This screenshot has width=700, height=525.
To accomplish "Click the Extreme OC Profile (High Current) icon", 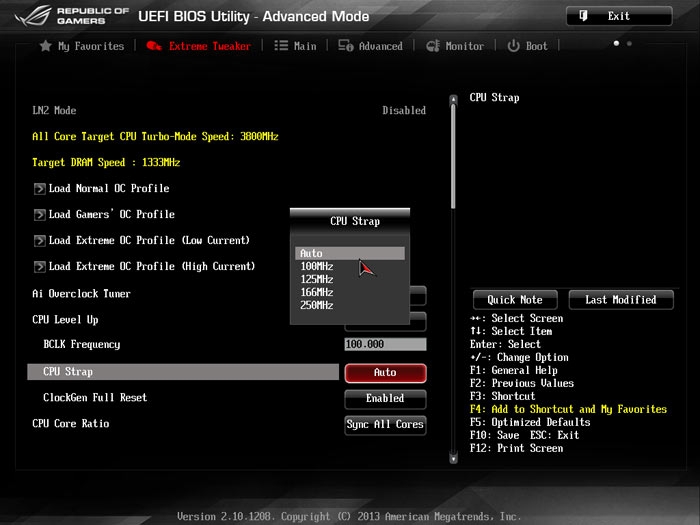I will [40, 266].
